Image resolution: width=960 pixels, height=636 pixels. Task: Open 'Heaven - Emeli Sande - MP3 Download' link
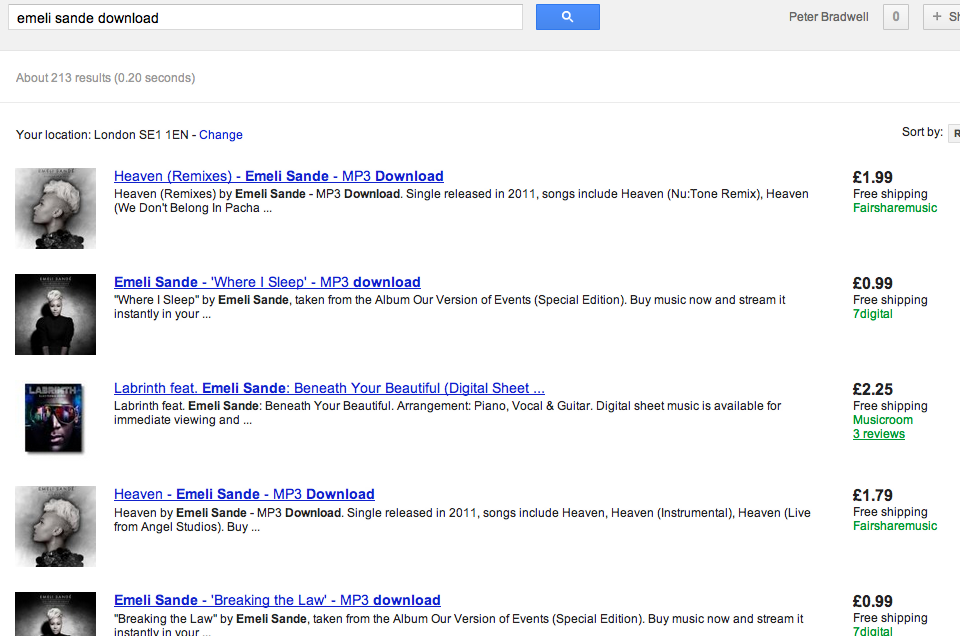pos(244,494)
